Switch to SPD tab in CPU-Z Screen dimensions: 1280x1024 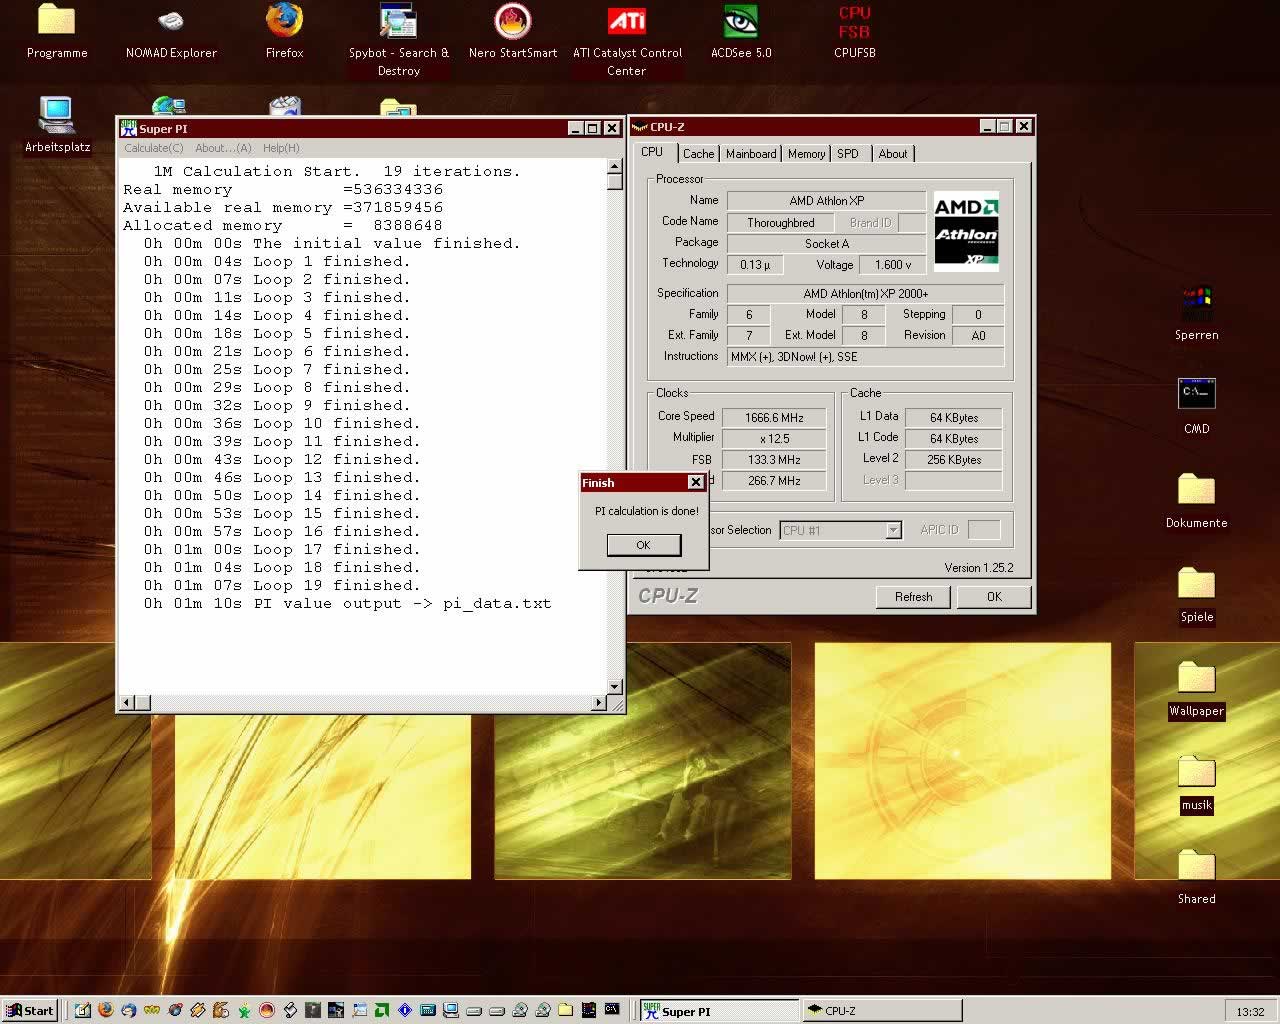coord(848,154)
